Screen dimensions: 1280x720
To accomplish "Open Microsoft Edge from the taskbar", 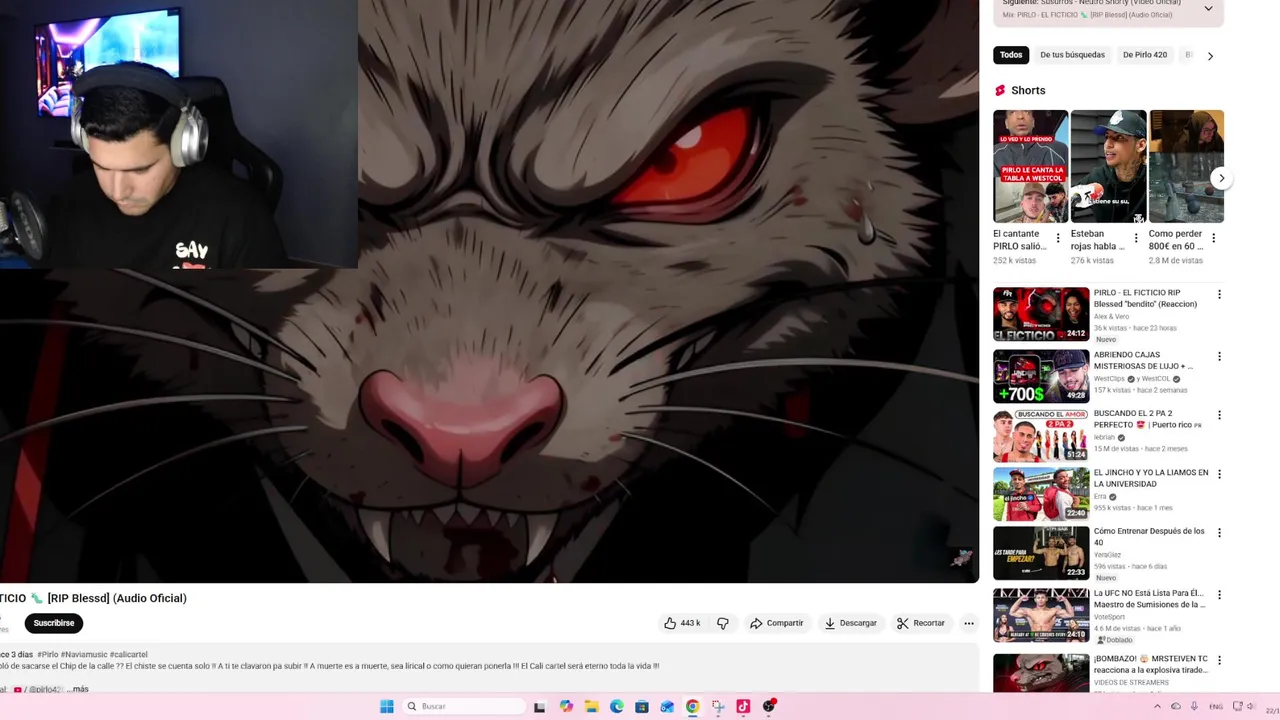I will pyautogui.click(x=616, y=706).
